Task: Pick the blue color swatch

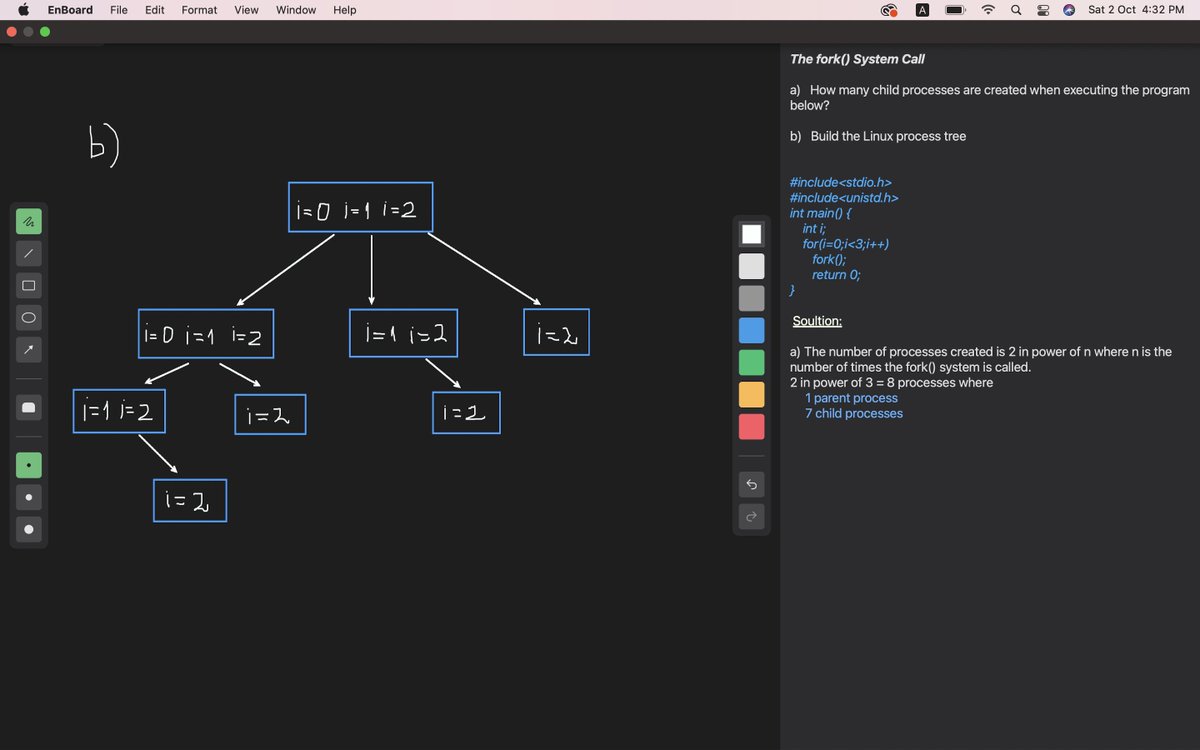Action: click(x=751, y=329)
